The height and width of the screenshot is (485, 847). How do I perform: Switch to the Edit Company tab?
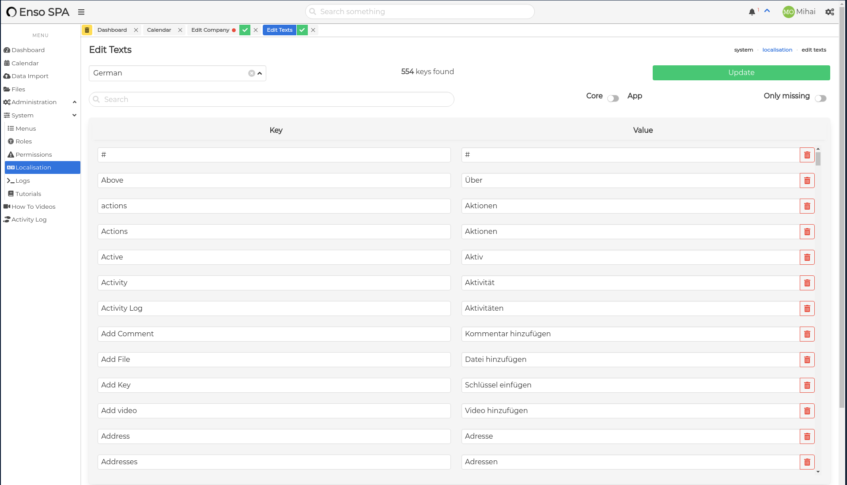210,30
